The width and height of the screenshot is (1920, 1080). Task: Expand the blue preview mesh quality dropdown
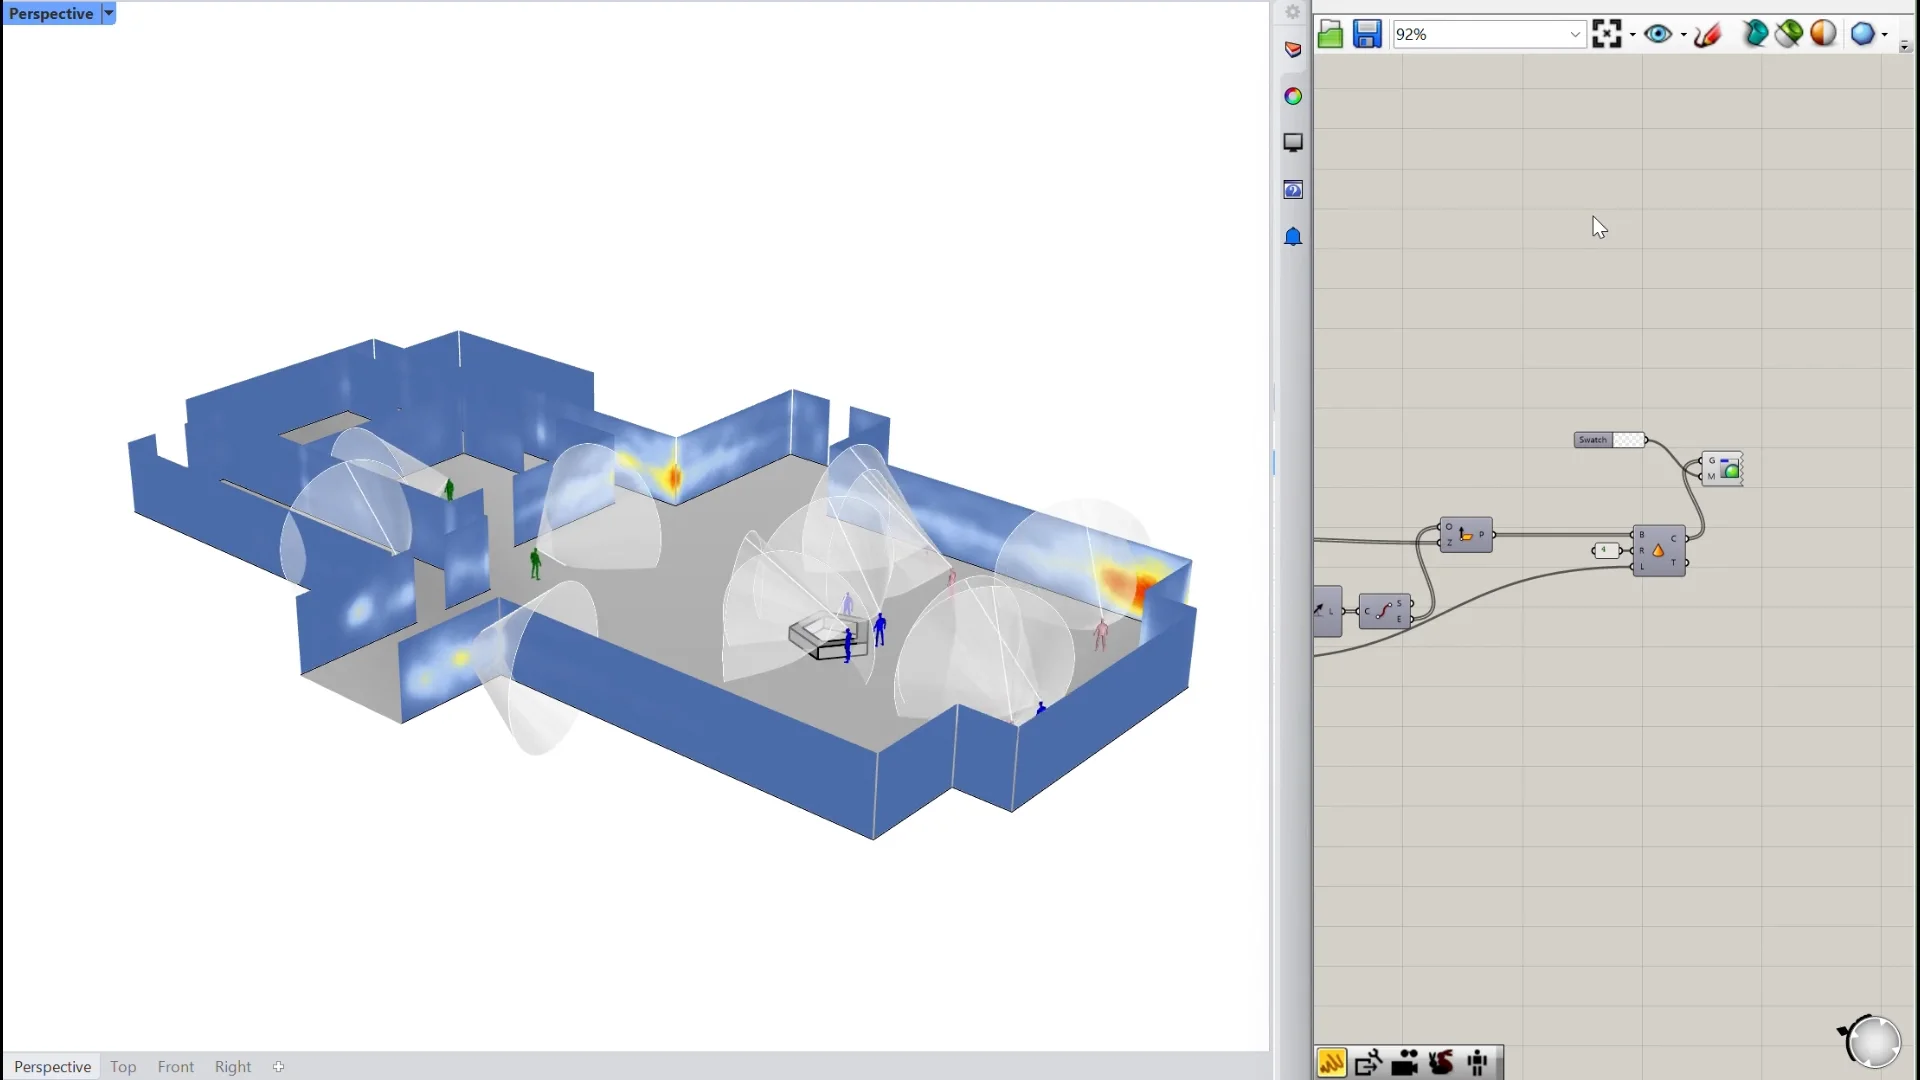(1885, 35)
